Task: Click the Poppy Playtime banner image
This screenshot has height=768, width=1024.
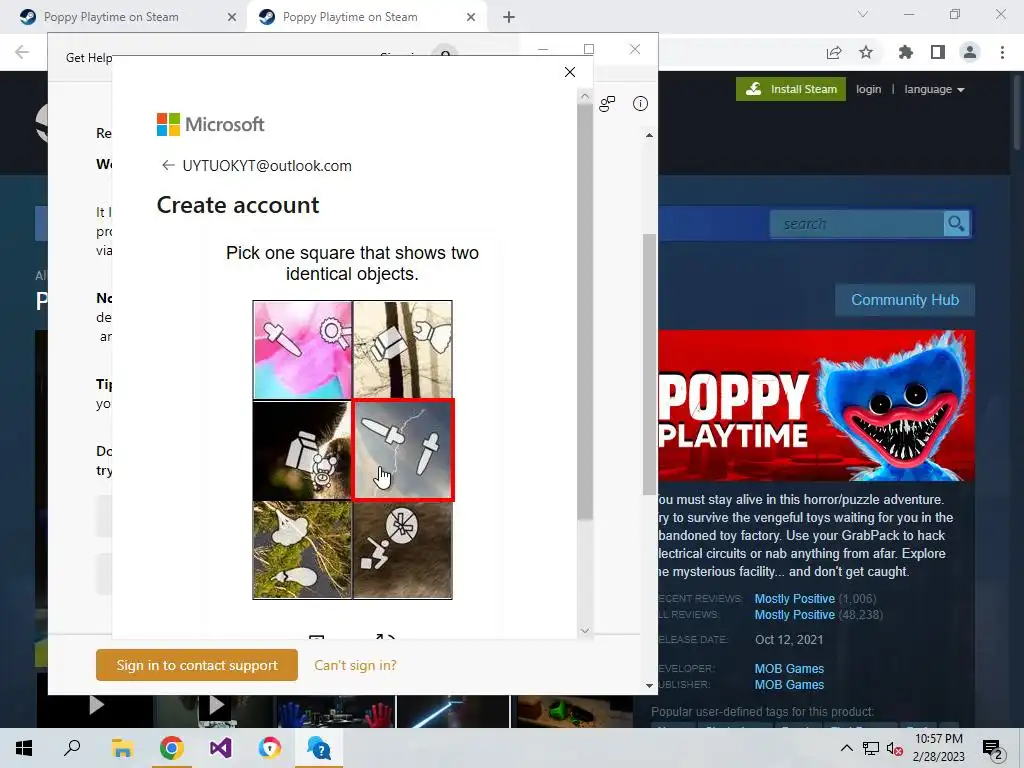Action: [816, 406]
